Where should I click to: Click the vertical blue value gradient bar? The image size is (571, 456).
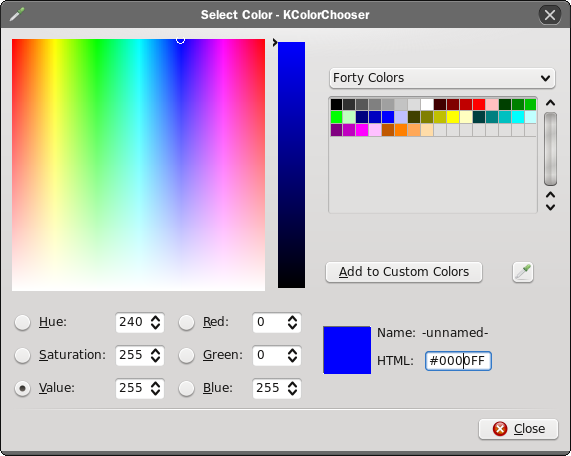(291, 165)
